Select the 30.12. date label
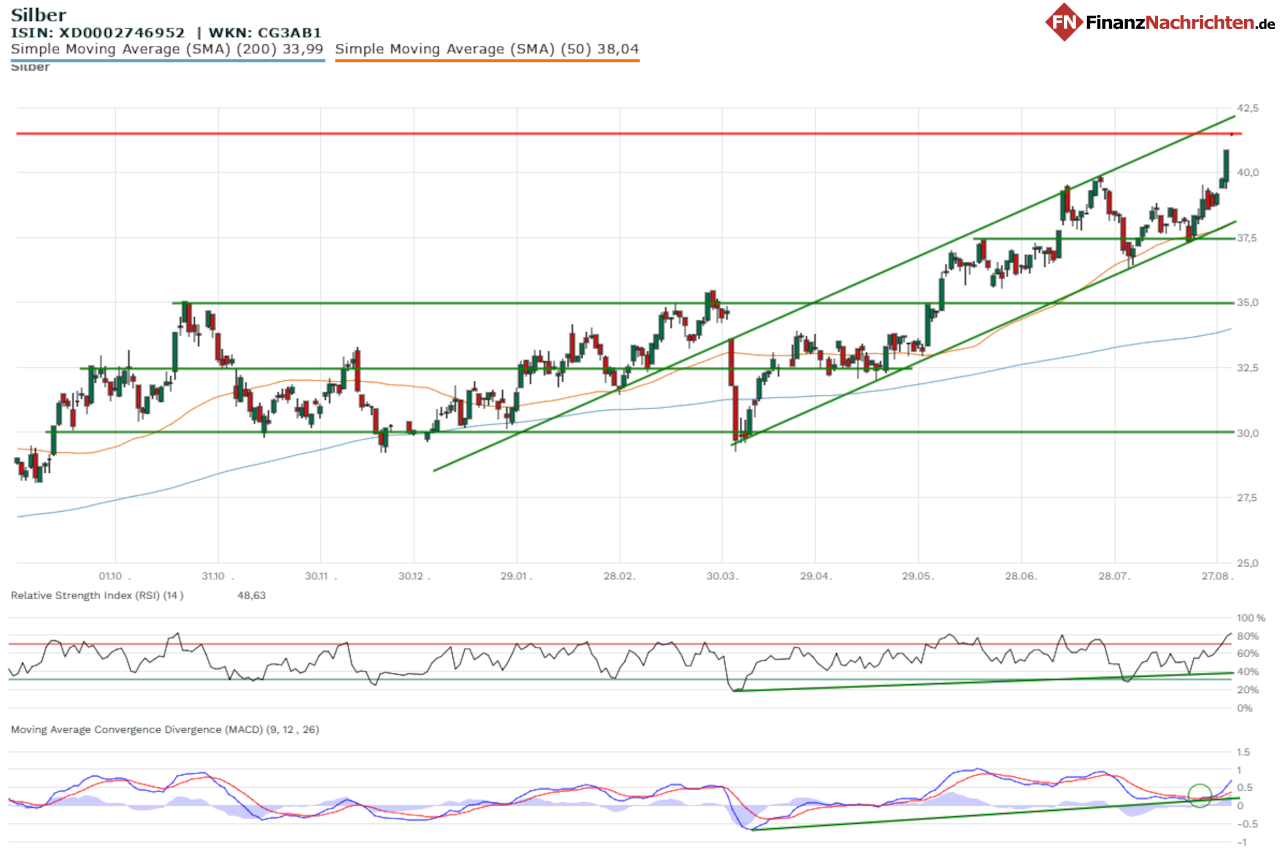The image size is (1280, 850). 414,576
